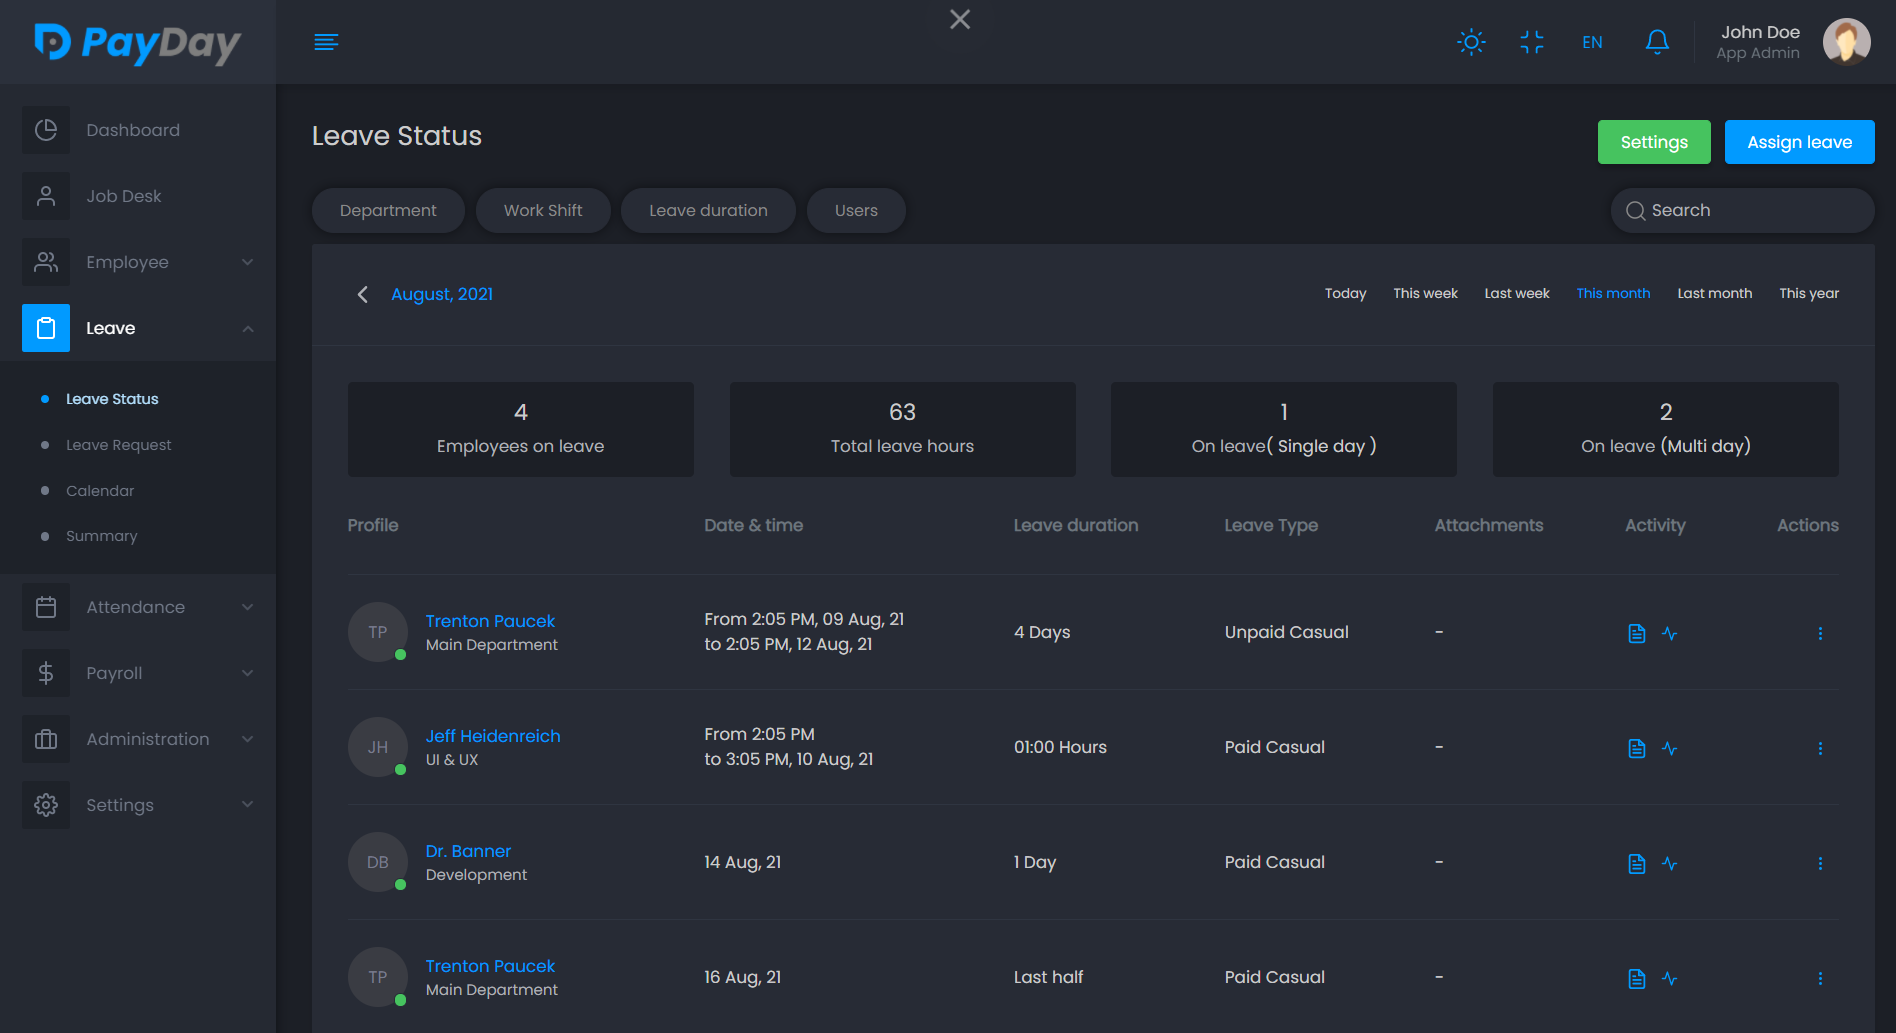Click the Assign leave button
Image resolution: width=1896 pixels, height=1033 pixels.
(x=1799, y=142)
